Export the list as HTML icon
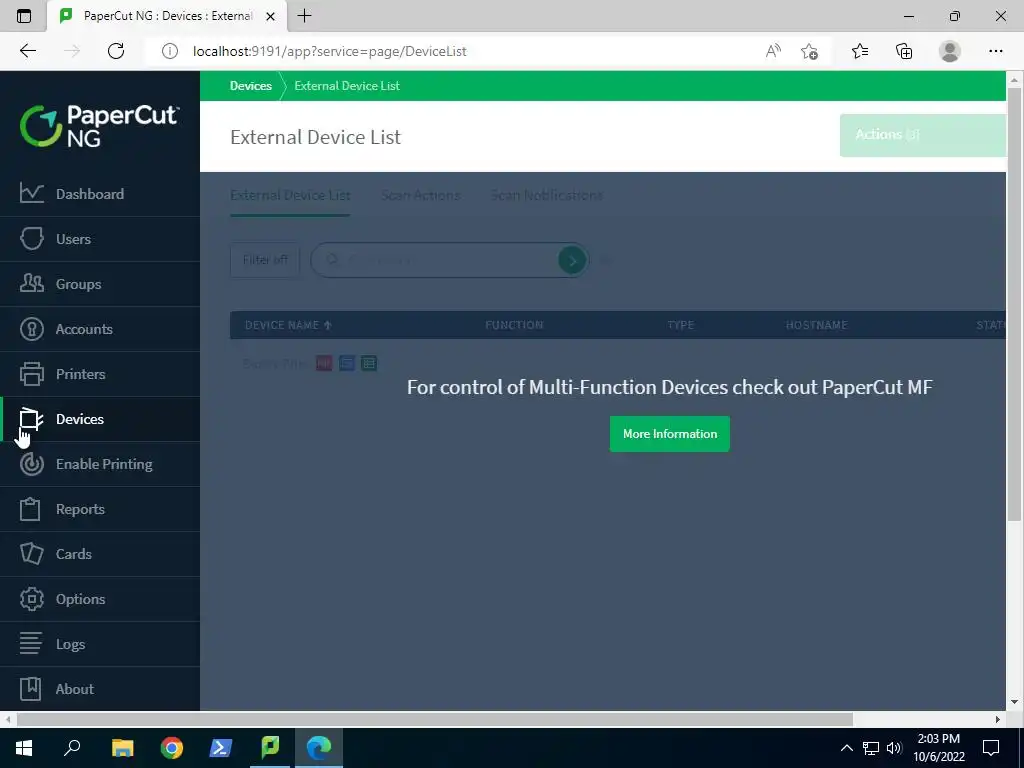 coord(347,363)
